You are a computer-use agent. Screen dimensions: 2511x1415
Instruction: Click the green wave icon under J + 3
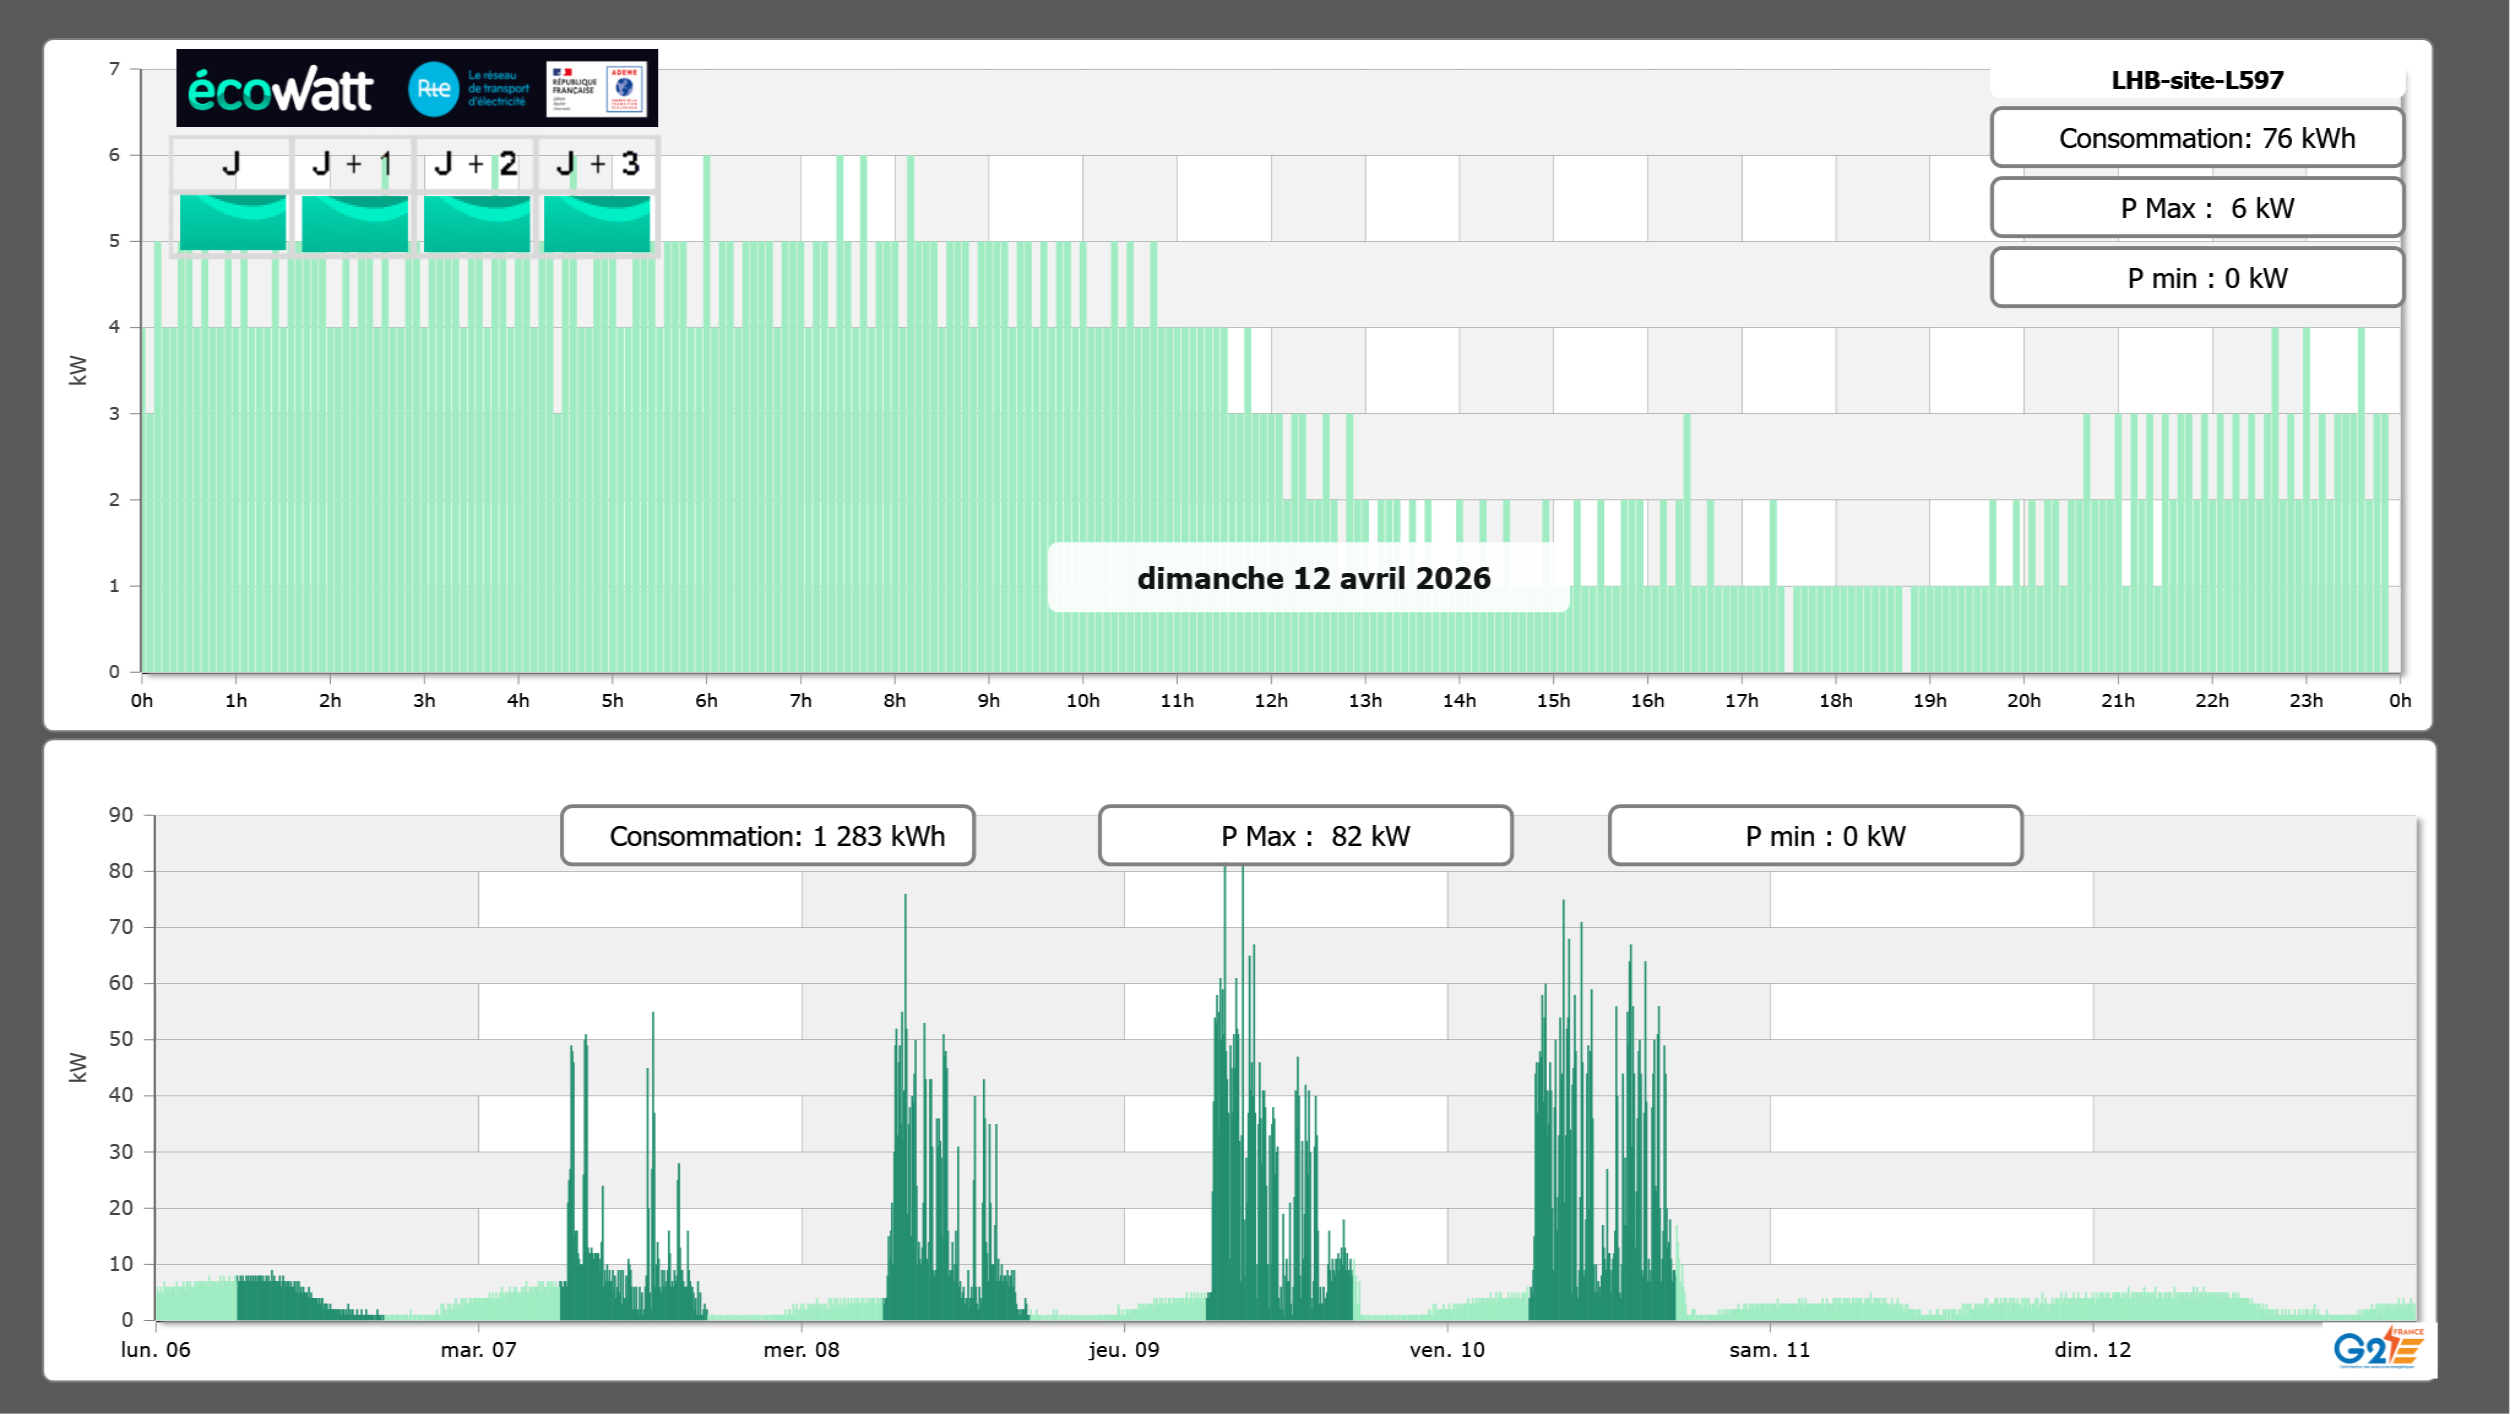pos(597,222)
